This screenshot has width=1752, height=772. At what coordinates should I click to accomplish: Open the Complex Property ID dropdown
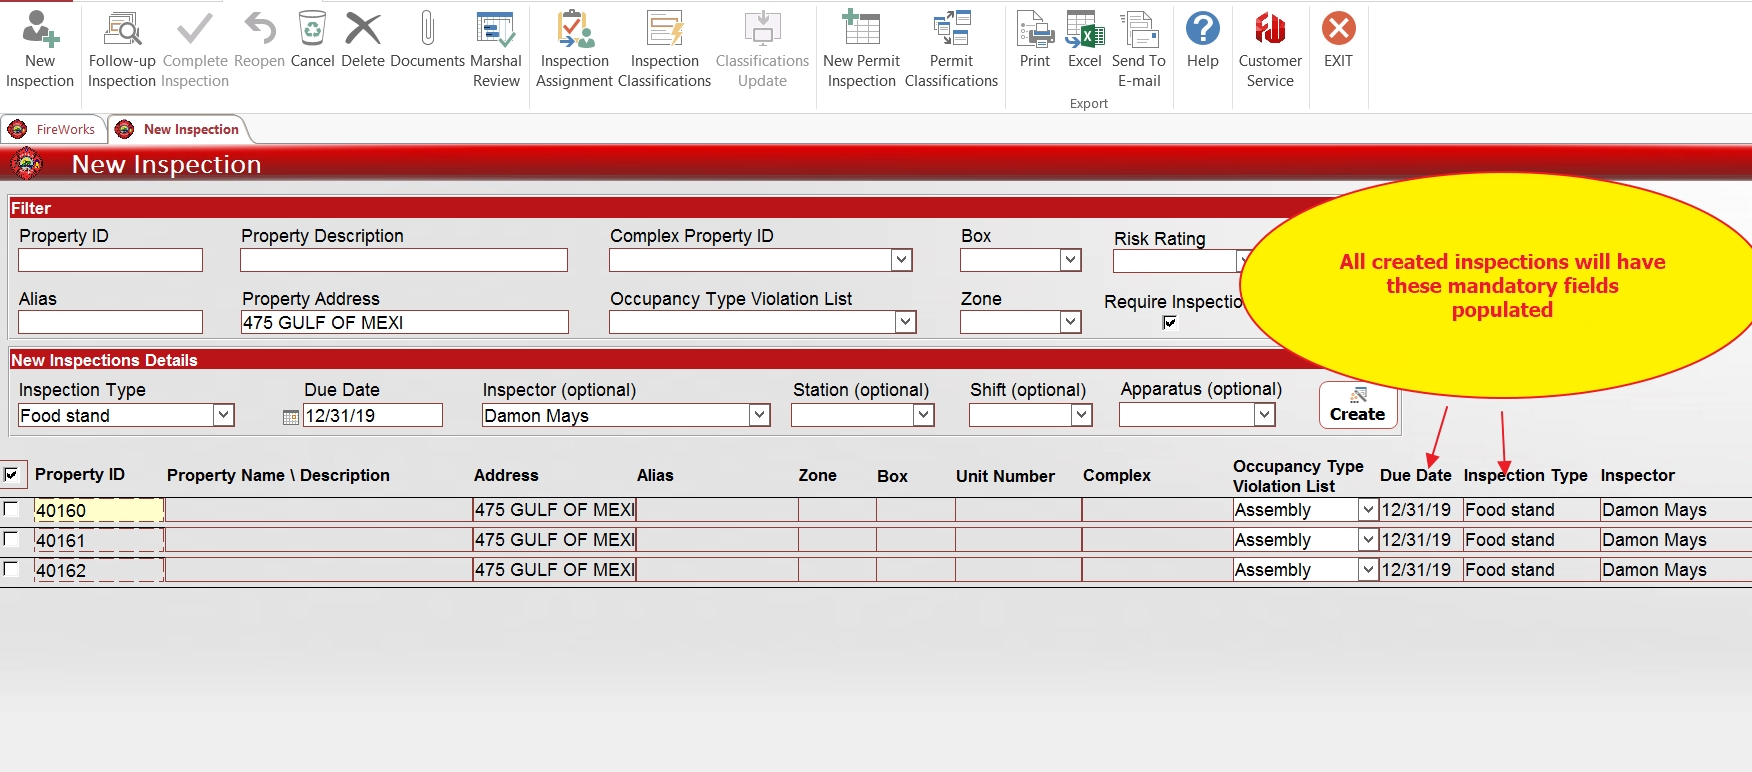(902, 260)
